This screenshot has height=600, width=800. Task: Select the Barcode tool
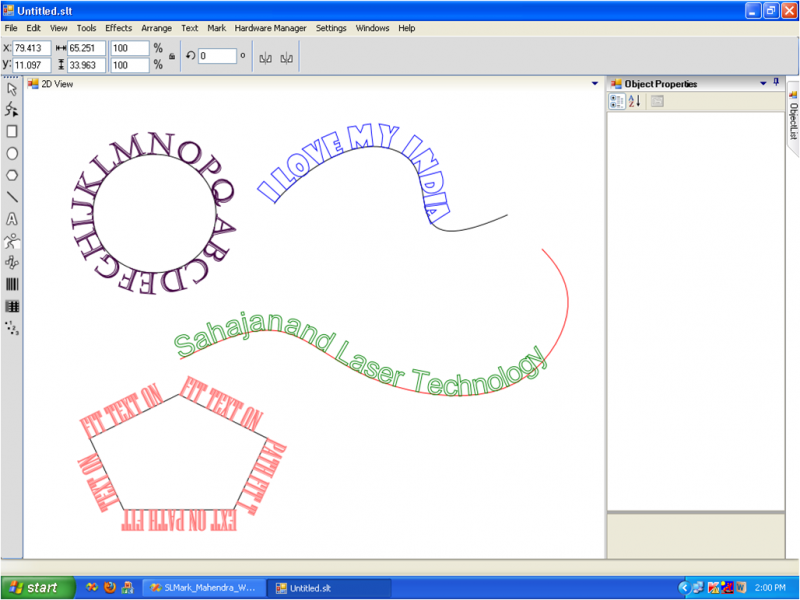(x=12, y=284)
